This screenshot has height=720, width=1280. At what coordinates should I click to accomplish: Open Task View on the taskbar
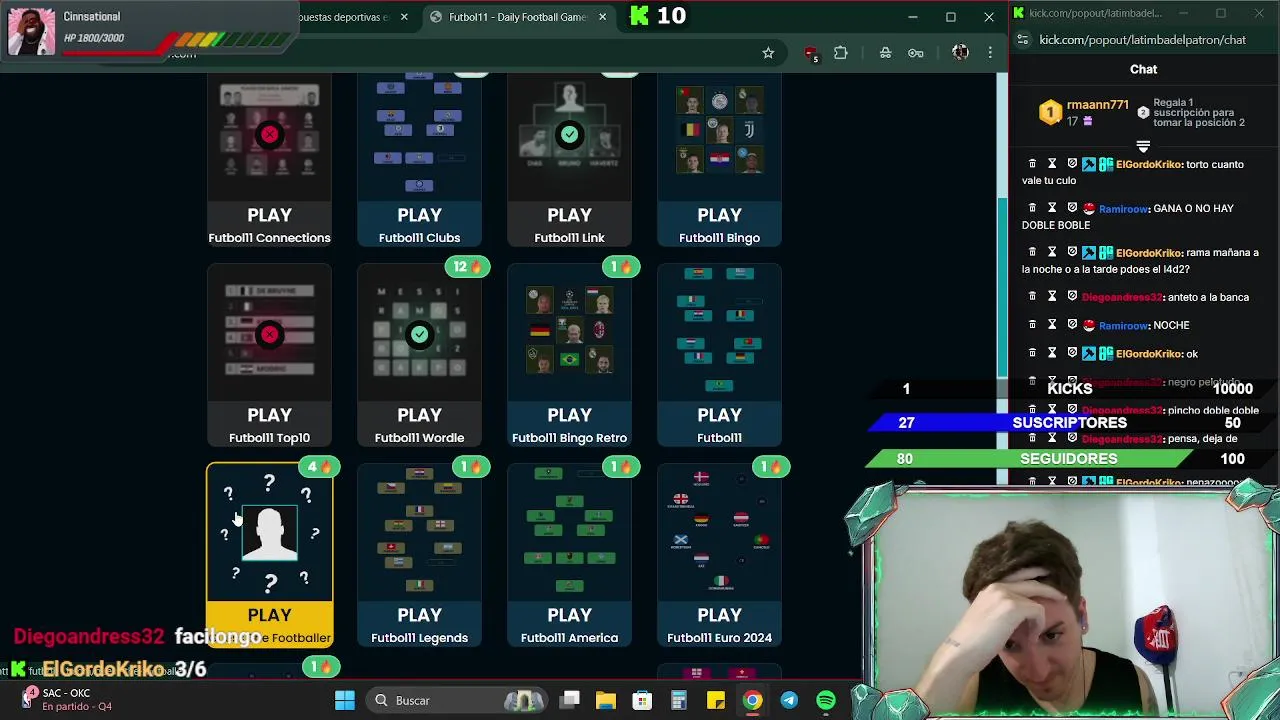pos(570,700)
